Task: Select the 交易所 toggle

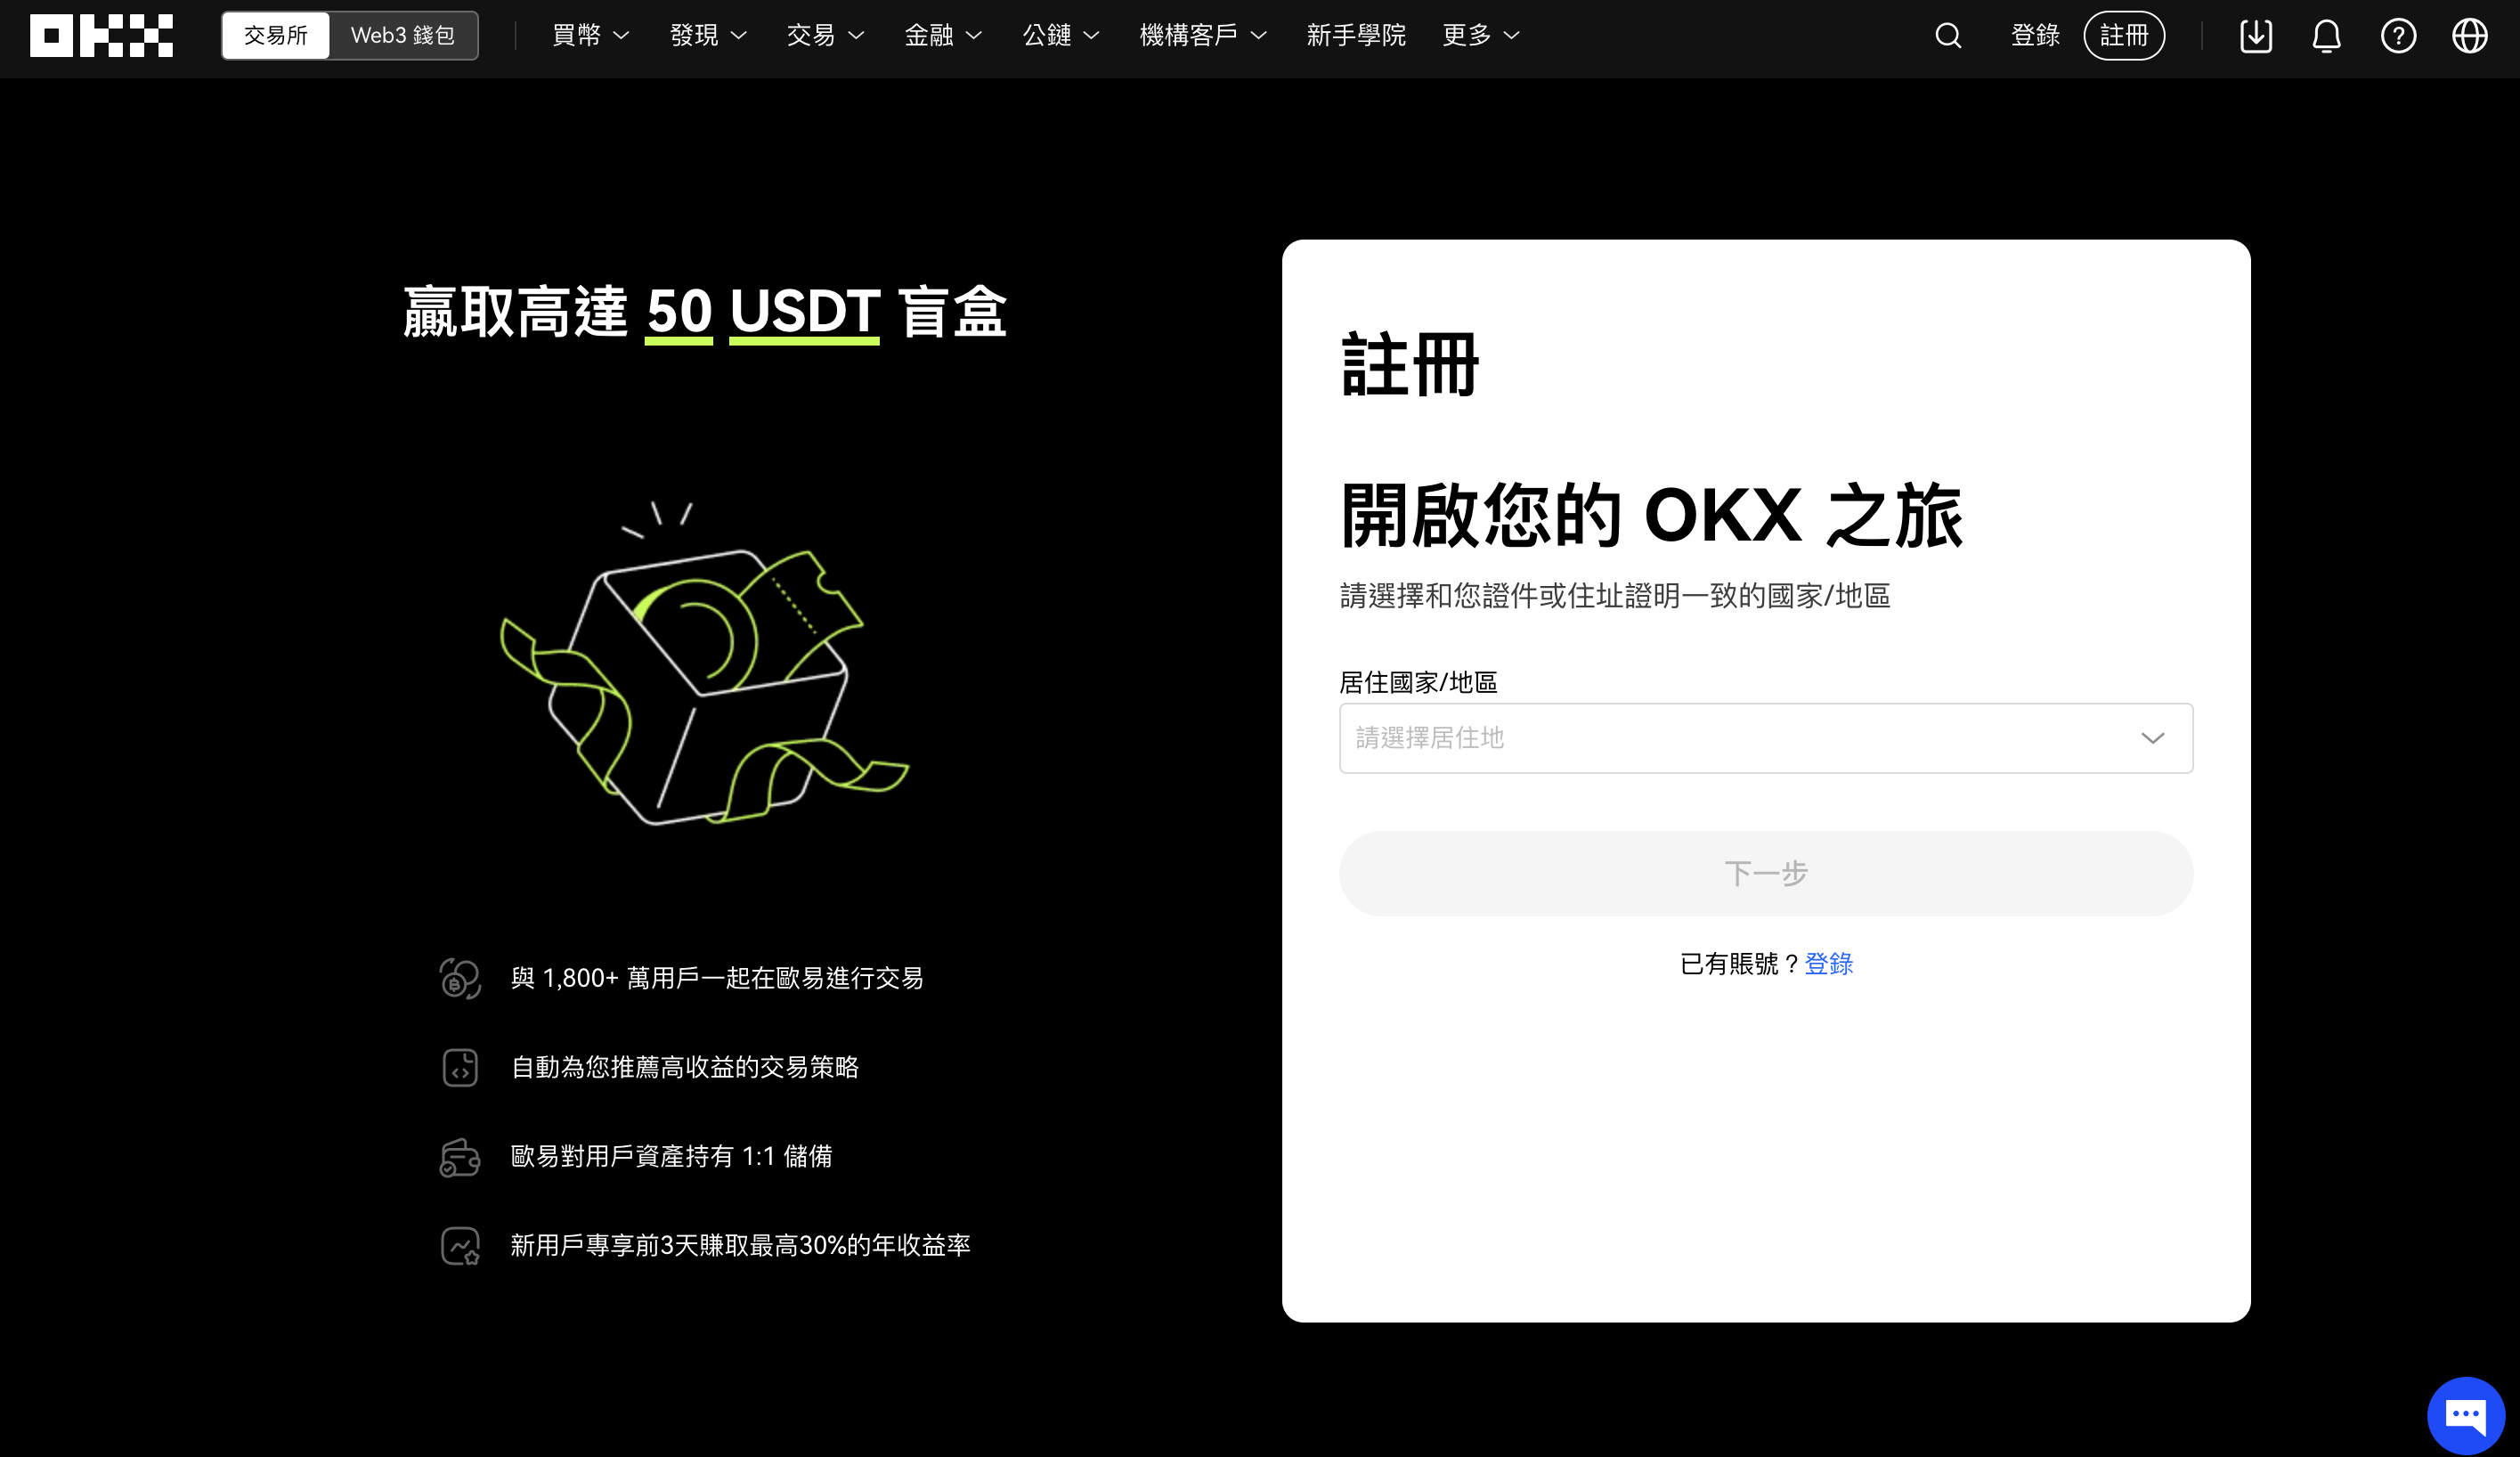Action: point(276,36)
